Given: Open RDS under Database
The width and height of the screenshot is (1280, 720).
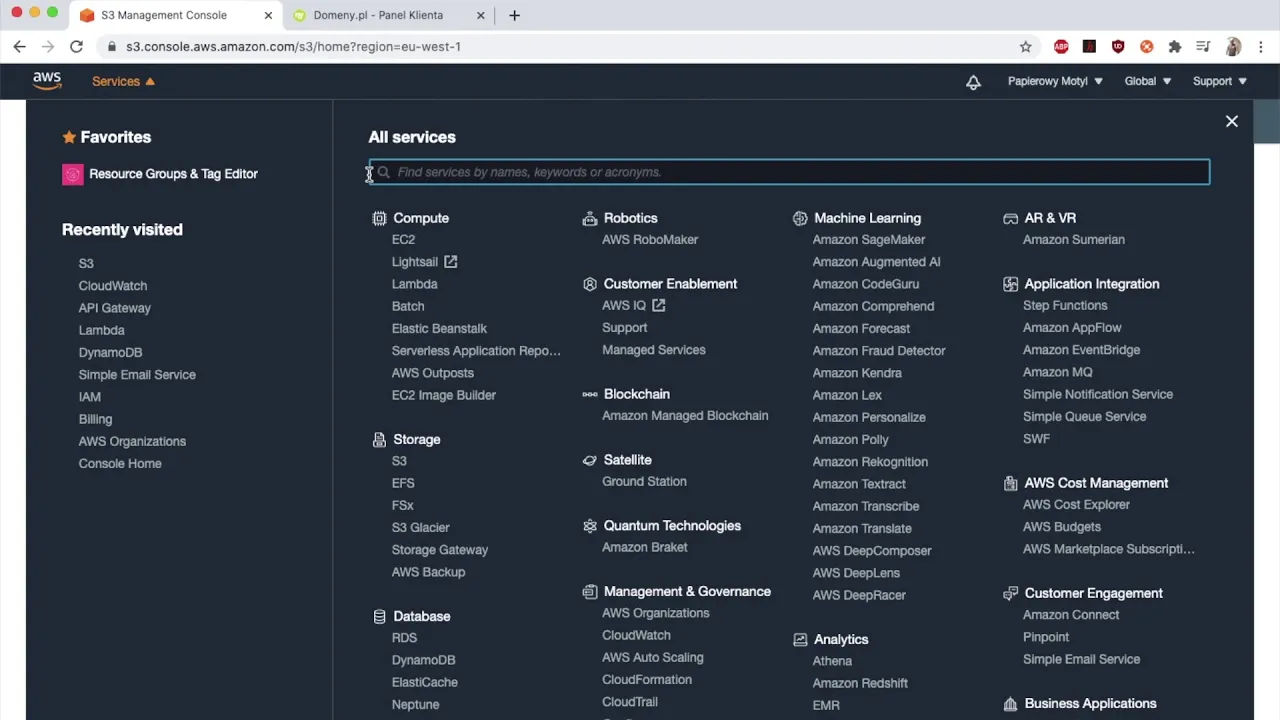Looking at the screenshot, I should [x=404, y=638].
